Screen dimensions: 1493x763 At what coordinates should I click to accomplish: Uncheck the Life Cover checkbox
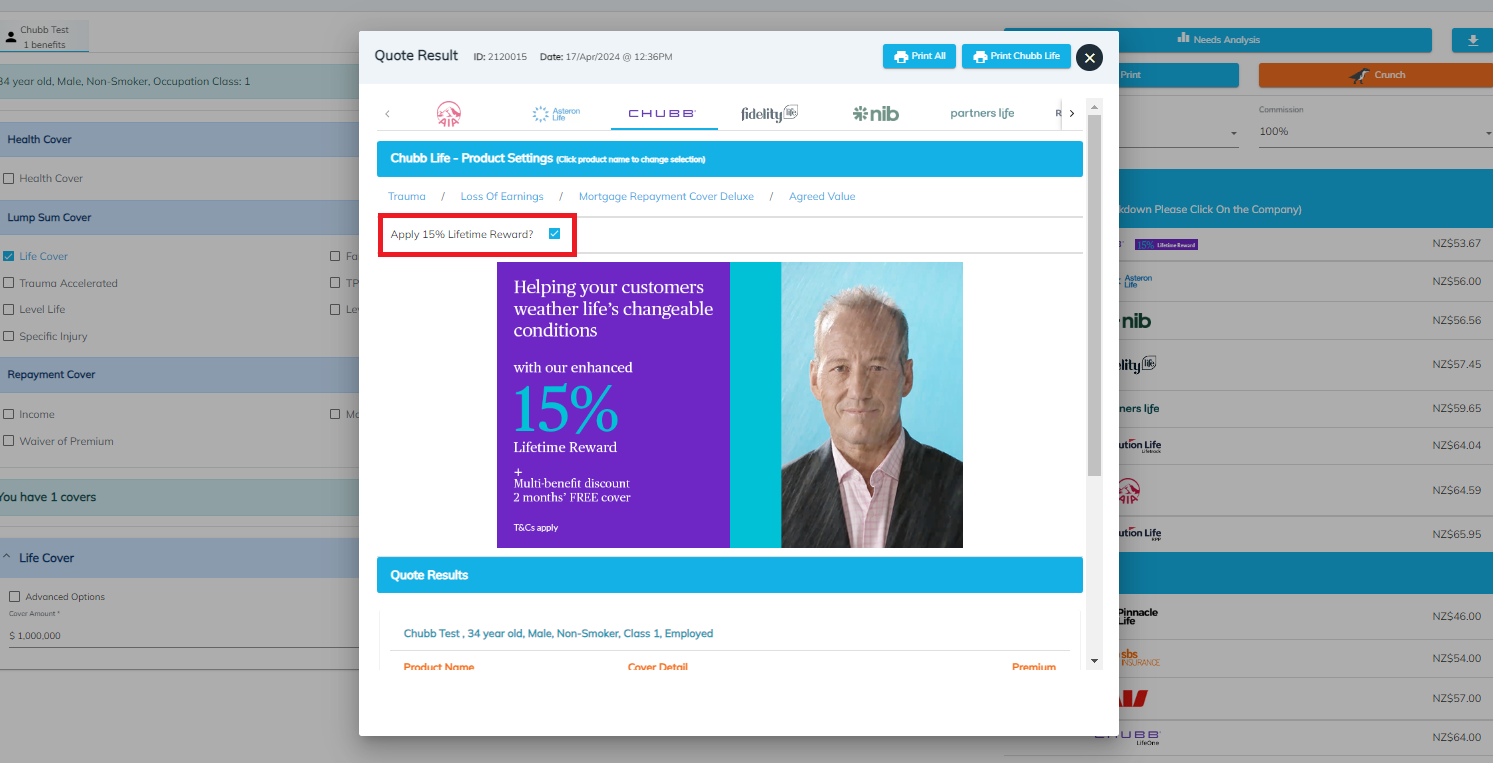point(9,256)
